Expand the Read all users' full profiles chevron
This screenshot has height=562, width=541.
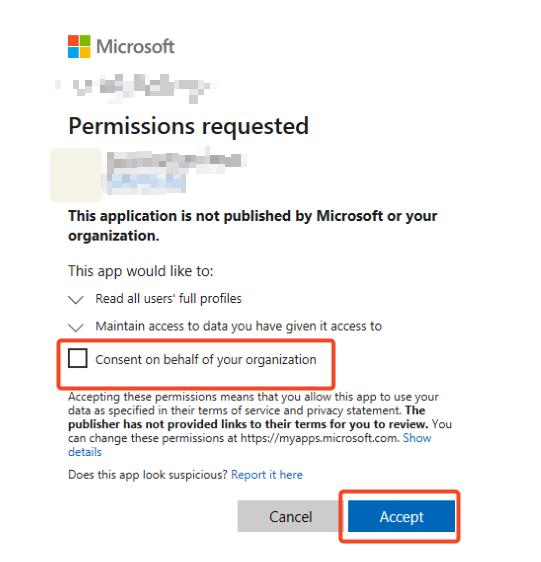(x=76, y=299)
